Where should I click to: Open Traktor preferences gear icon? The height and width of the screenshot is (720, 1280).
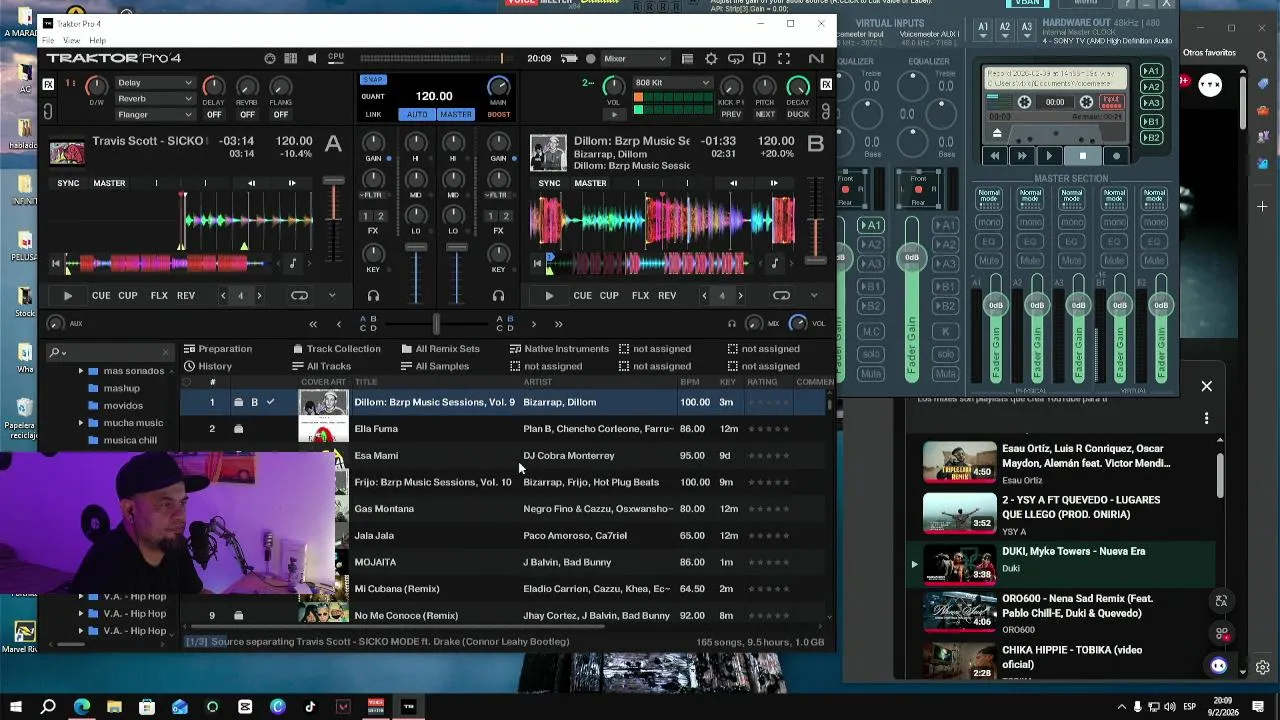711,59
